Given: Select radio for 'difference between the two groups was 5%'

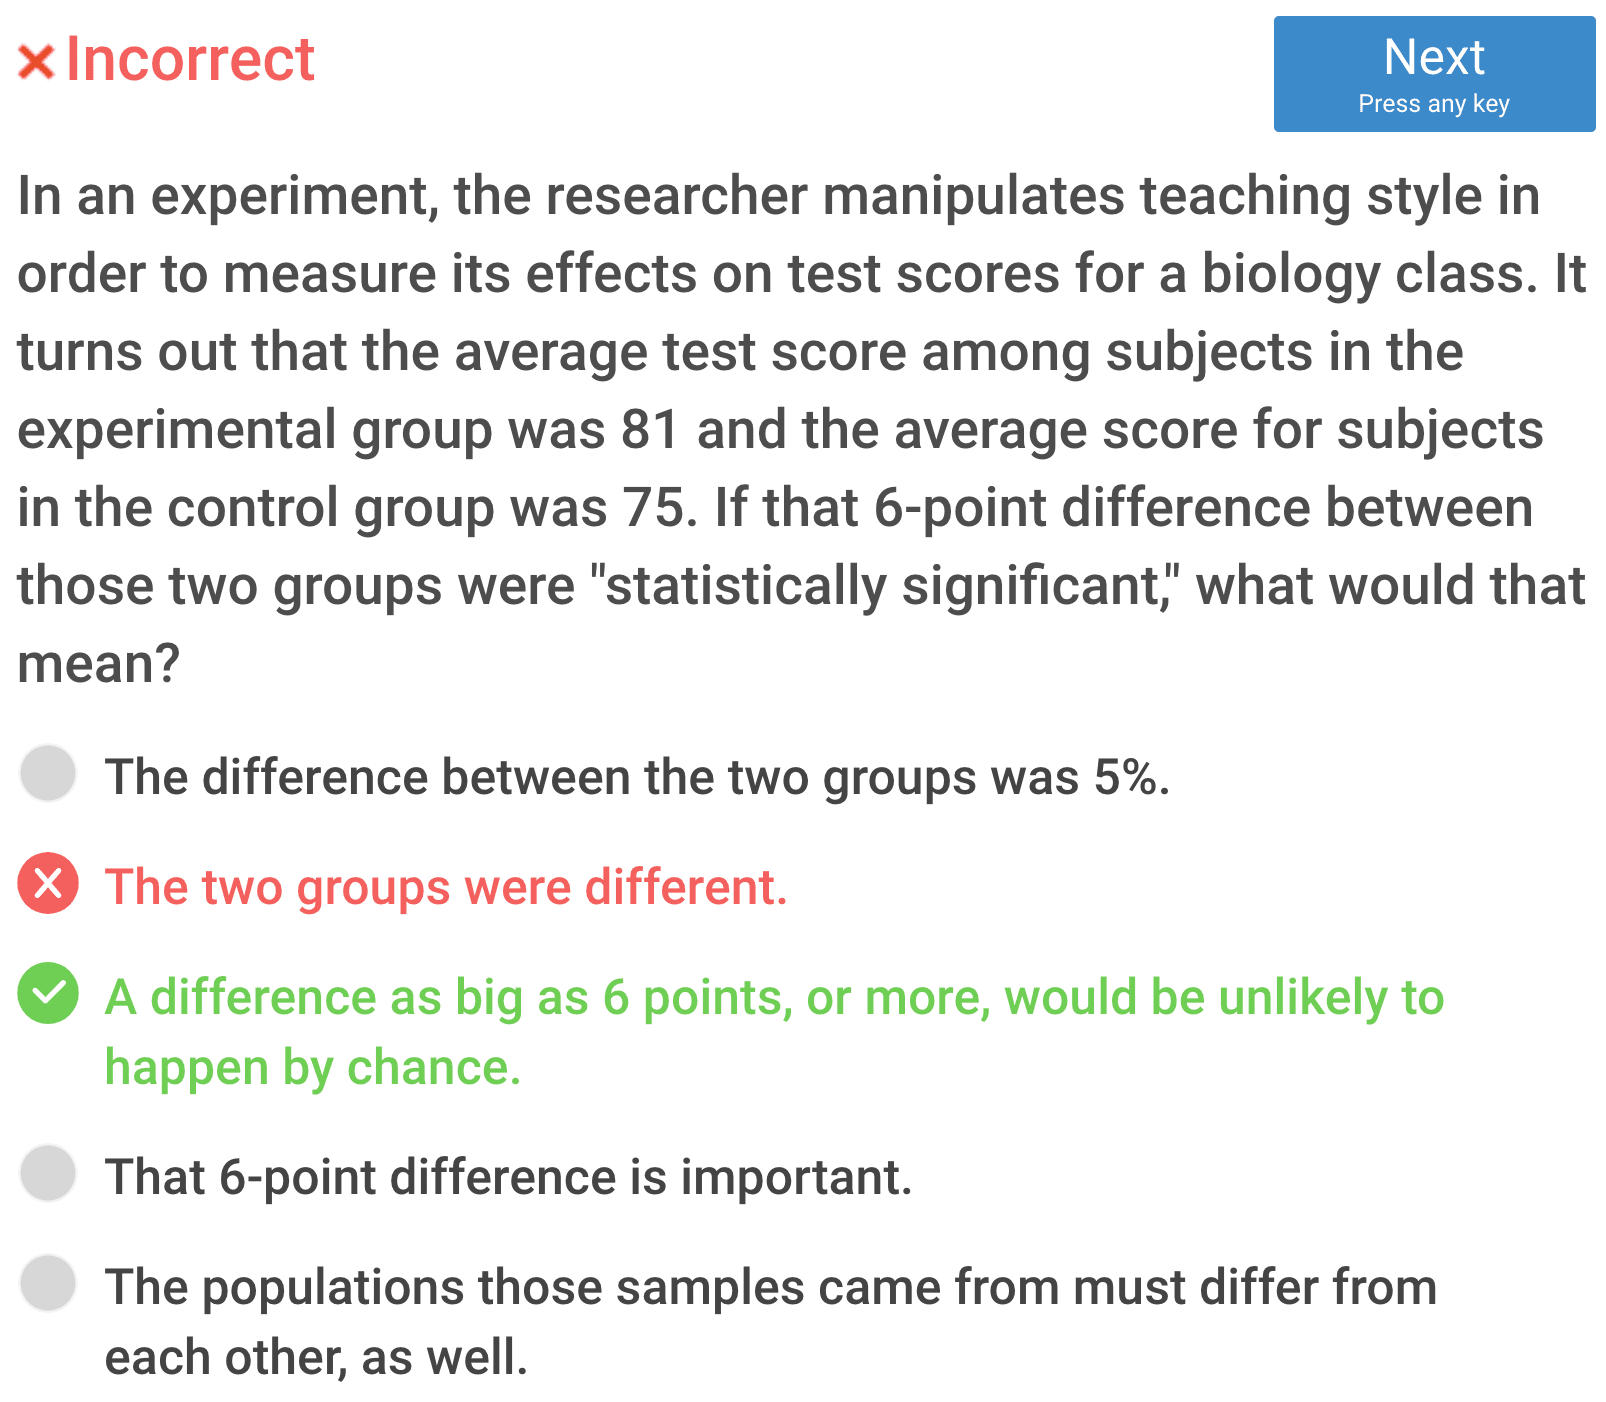Looking at the screenshot, I should (48, 773).
